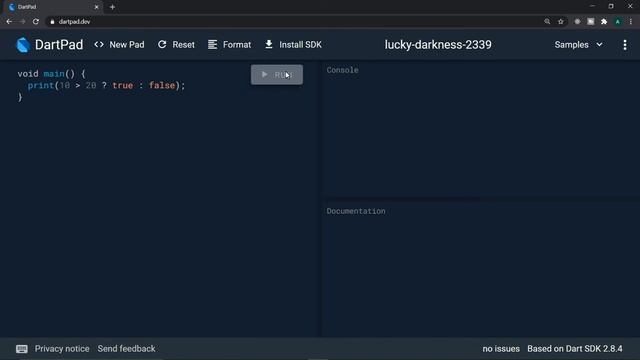640x360 pixels.
Task: Open the Chrome three-dot menu
Action: [631, 22]
